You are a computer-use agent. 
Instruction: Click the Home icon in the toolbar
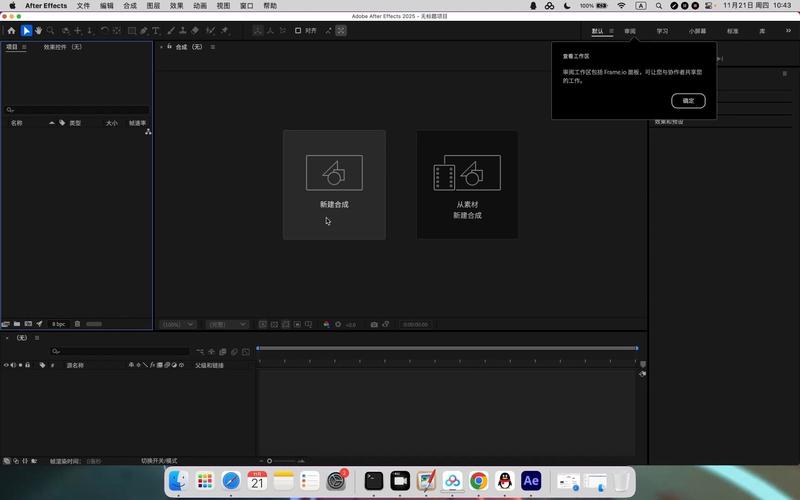point(12,31)
